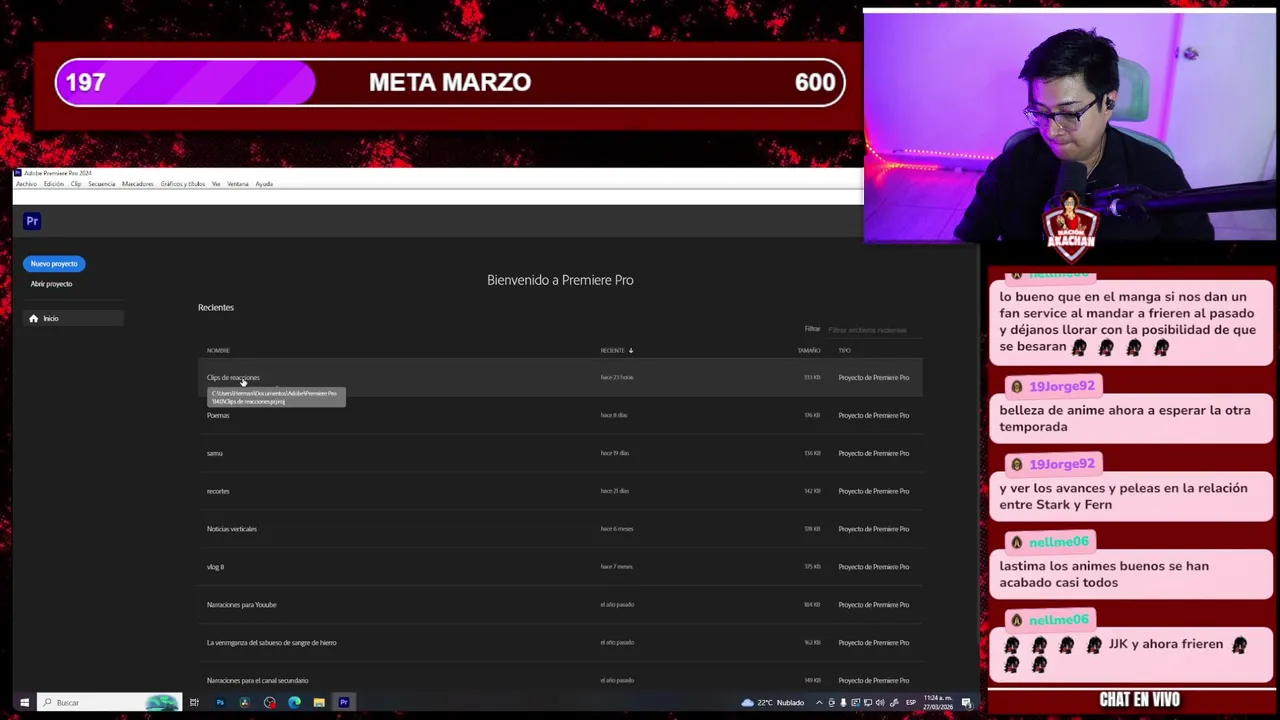Click the volume icon in the system tray
Image resolution: width=1280 pixels, height=720 pixels.
tap(880, 703)
